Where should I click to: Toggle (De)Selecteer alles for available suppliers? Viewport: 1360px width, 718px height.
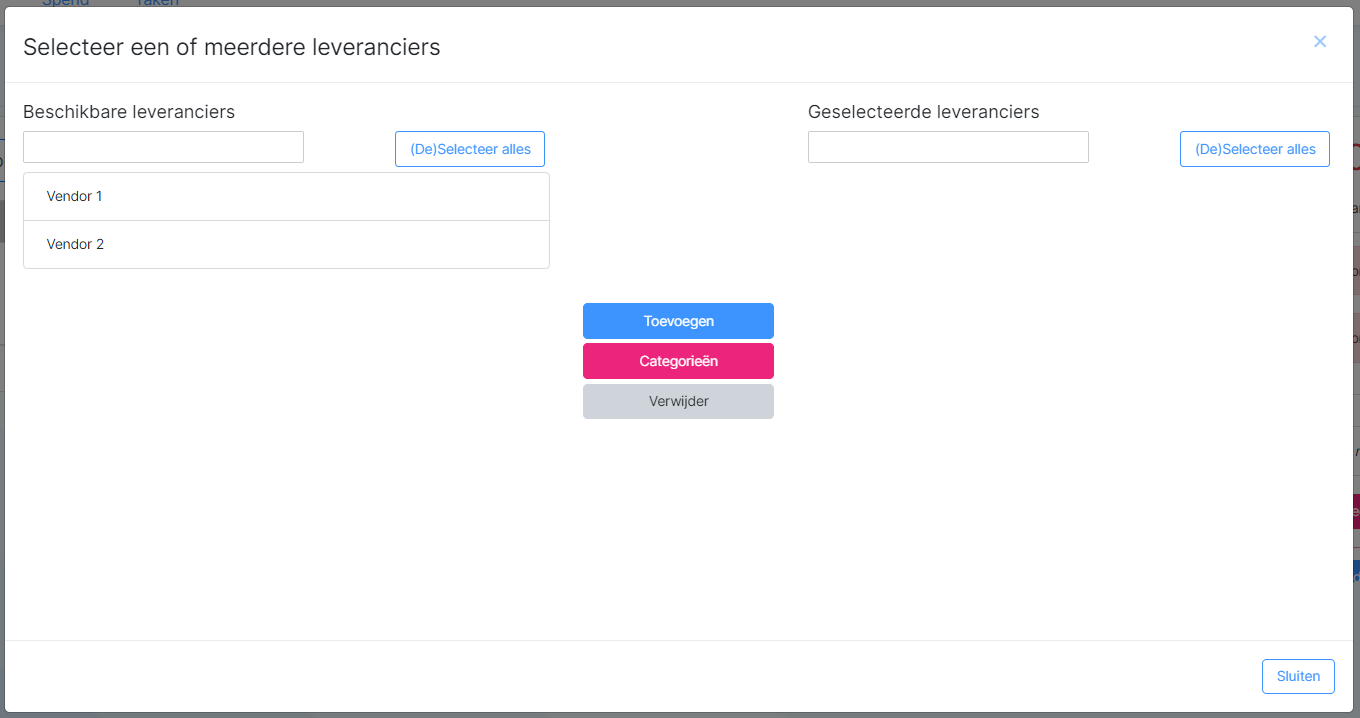tap(470, 149)
